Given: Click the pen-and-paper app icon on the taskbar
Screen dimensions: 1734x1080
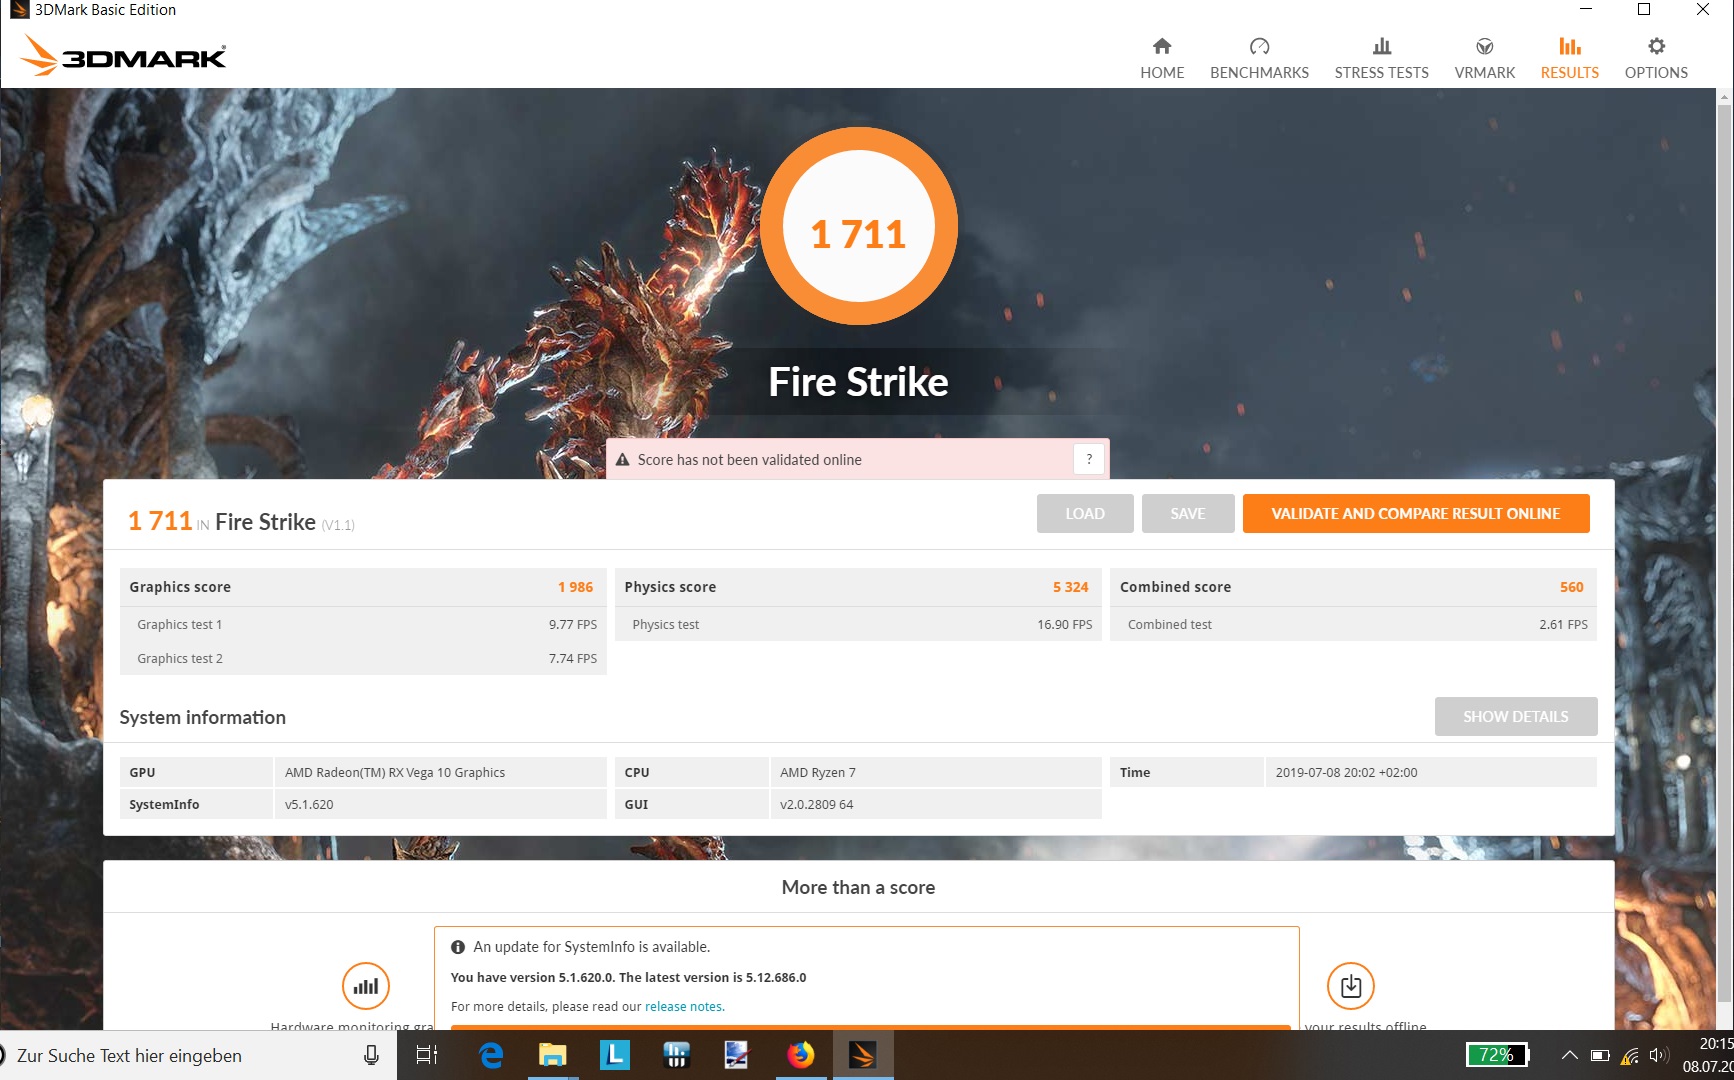Looking at the screenshot, I should (737, 1055).
